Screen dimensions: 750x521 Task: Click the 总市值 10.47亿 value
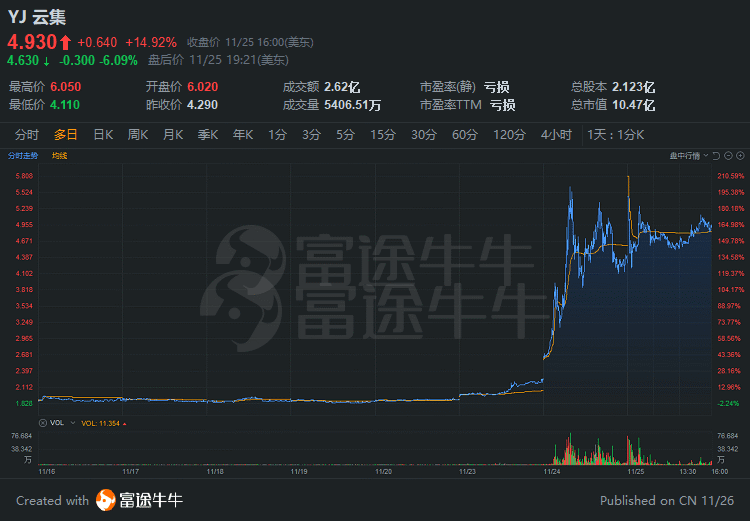pos(633,105)
